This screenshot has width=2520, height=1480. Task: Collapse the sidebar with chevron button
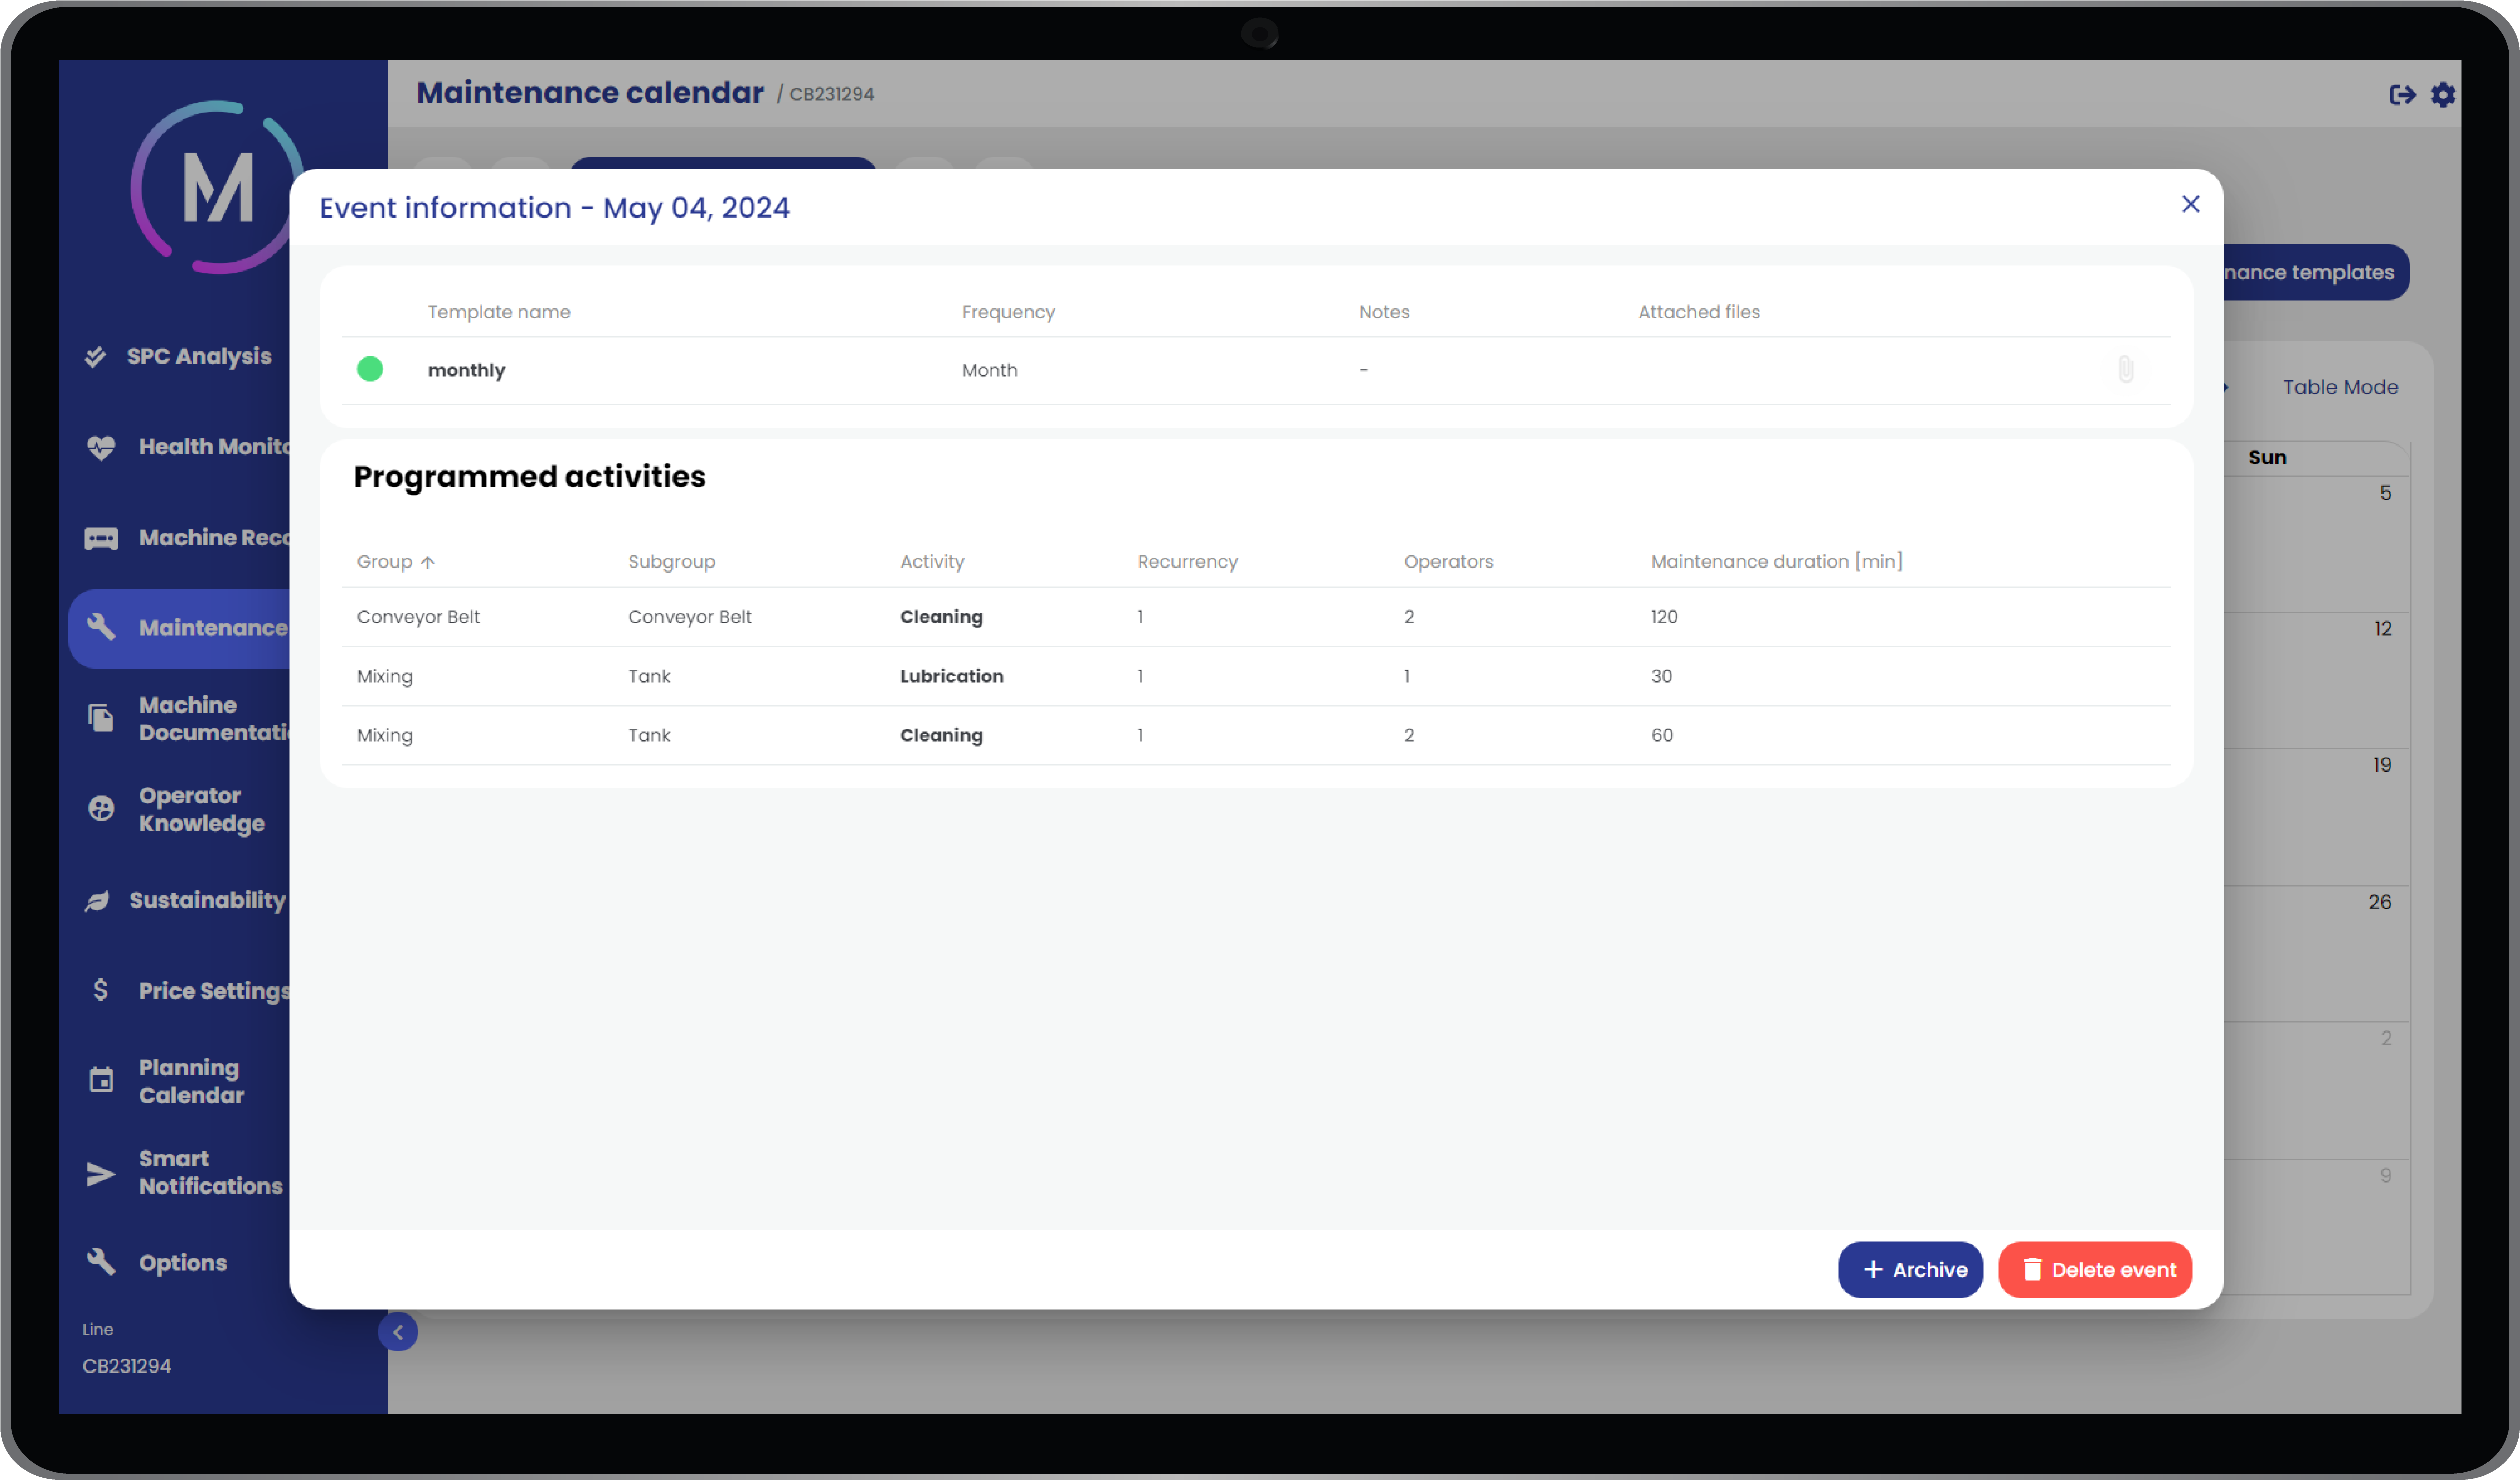pyautogui.click(x=398, y=1332)
